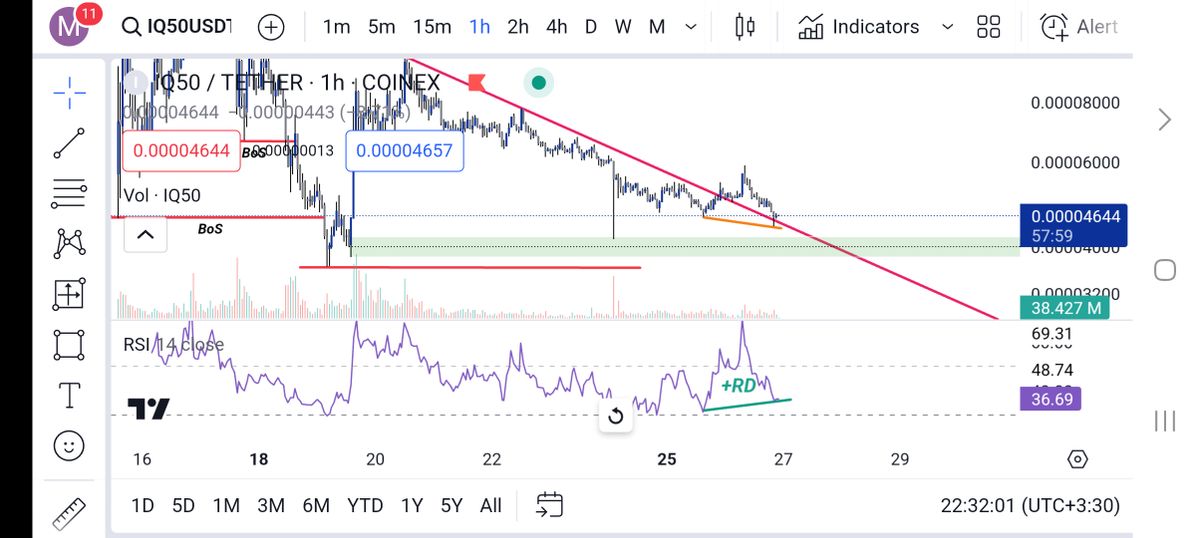The width and height of the screenshot is (1200, 538).
Task: Select the daily D timeframe
Action: [591, 27]
